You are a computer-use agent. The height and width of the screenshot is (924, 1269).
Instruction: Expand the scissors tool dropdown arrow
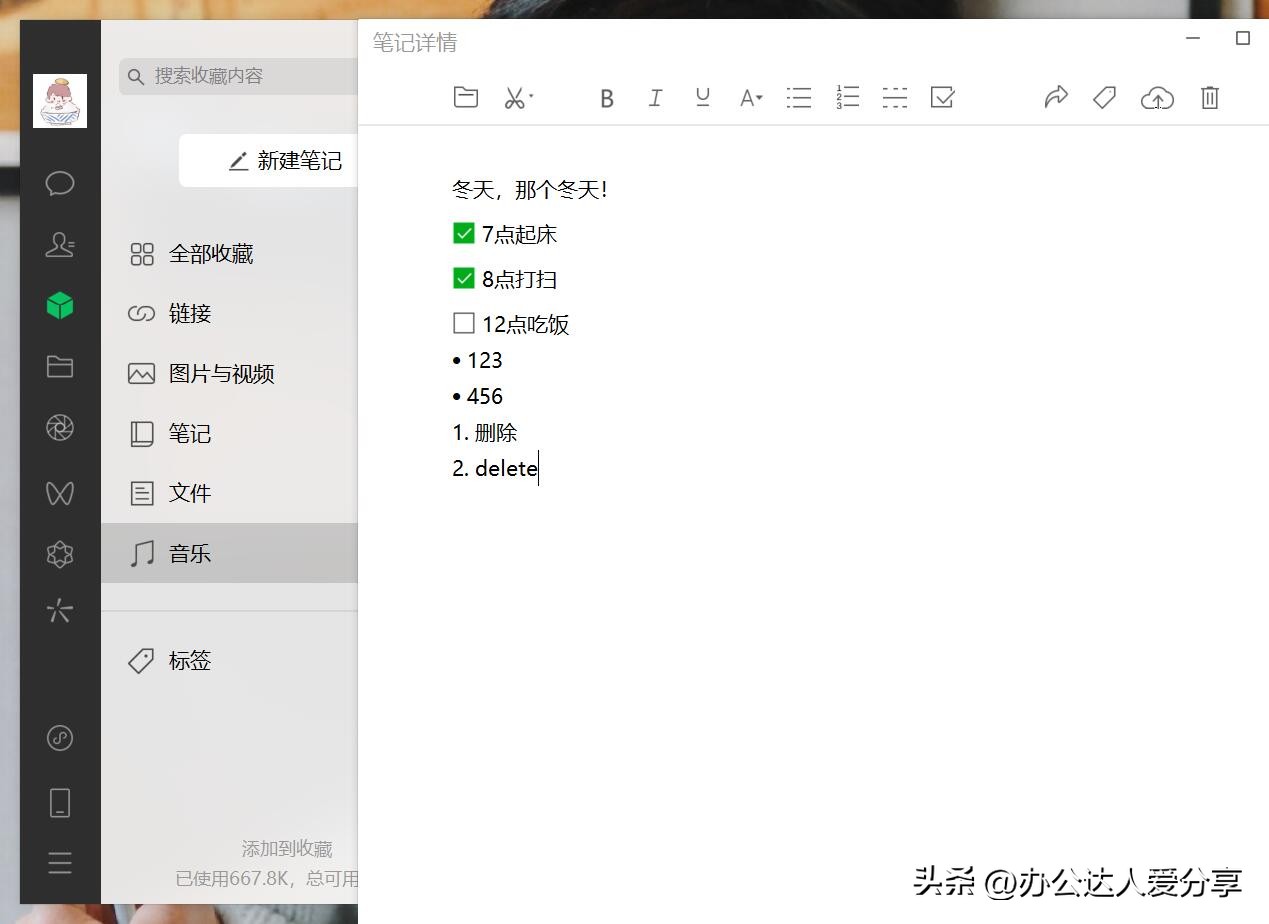coord(531,97)
